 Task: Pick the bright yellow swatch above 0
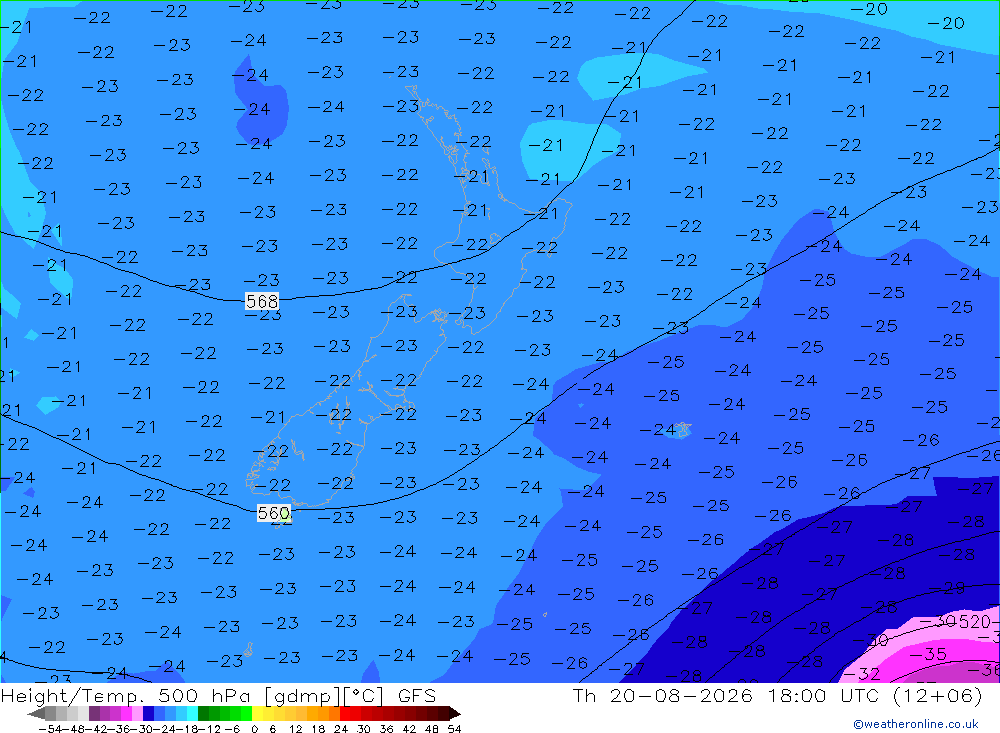click(258, 714)
